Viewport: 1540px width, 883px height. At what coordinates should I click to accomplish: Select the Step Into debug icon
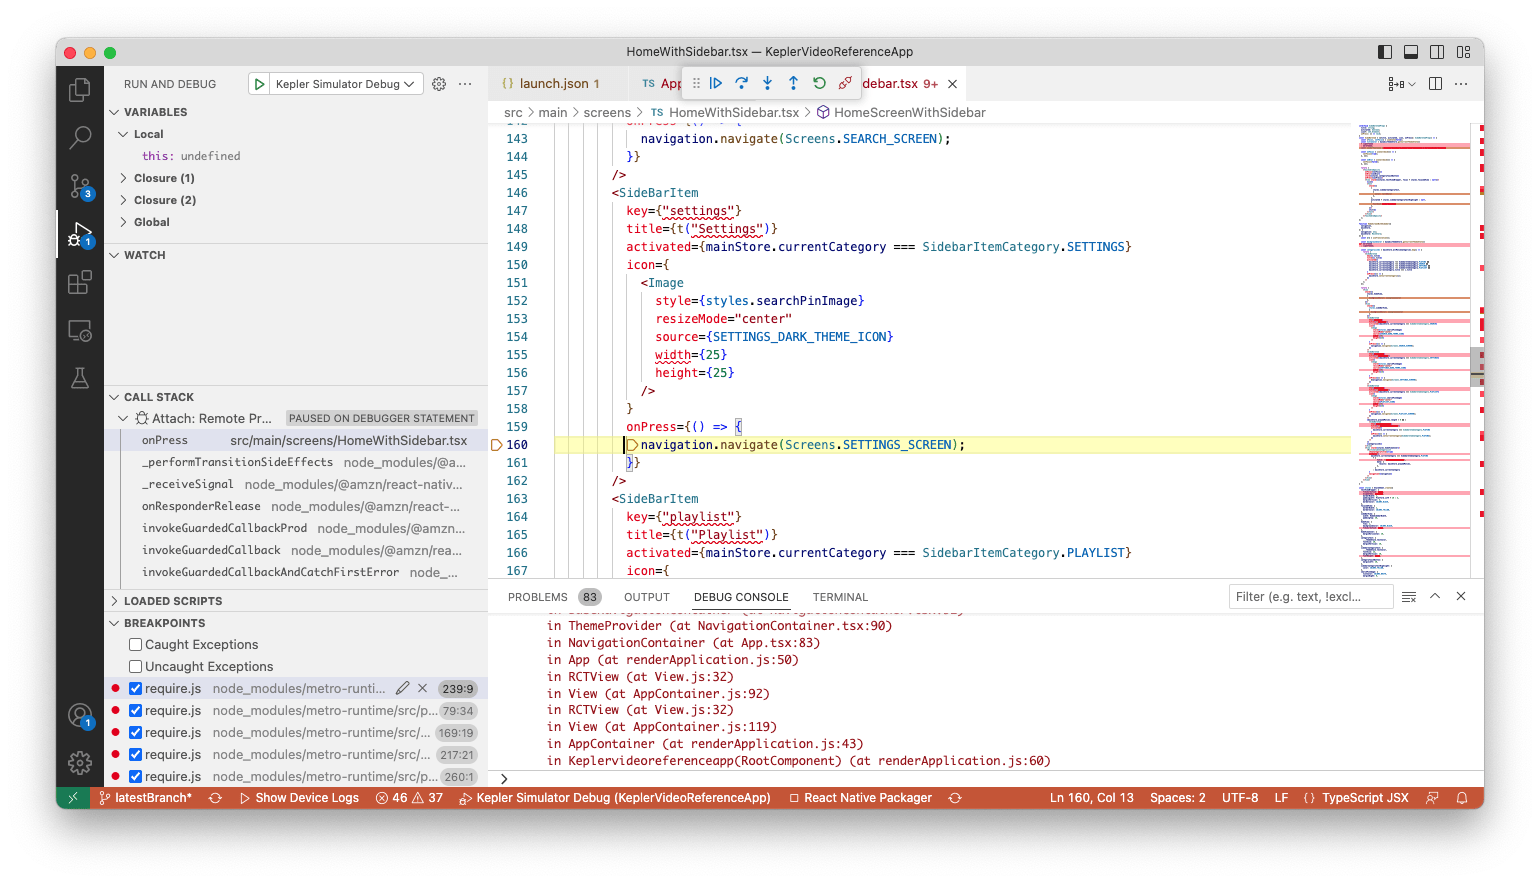(x=767, y=84)
